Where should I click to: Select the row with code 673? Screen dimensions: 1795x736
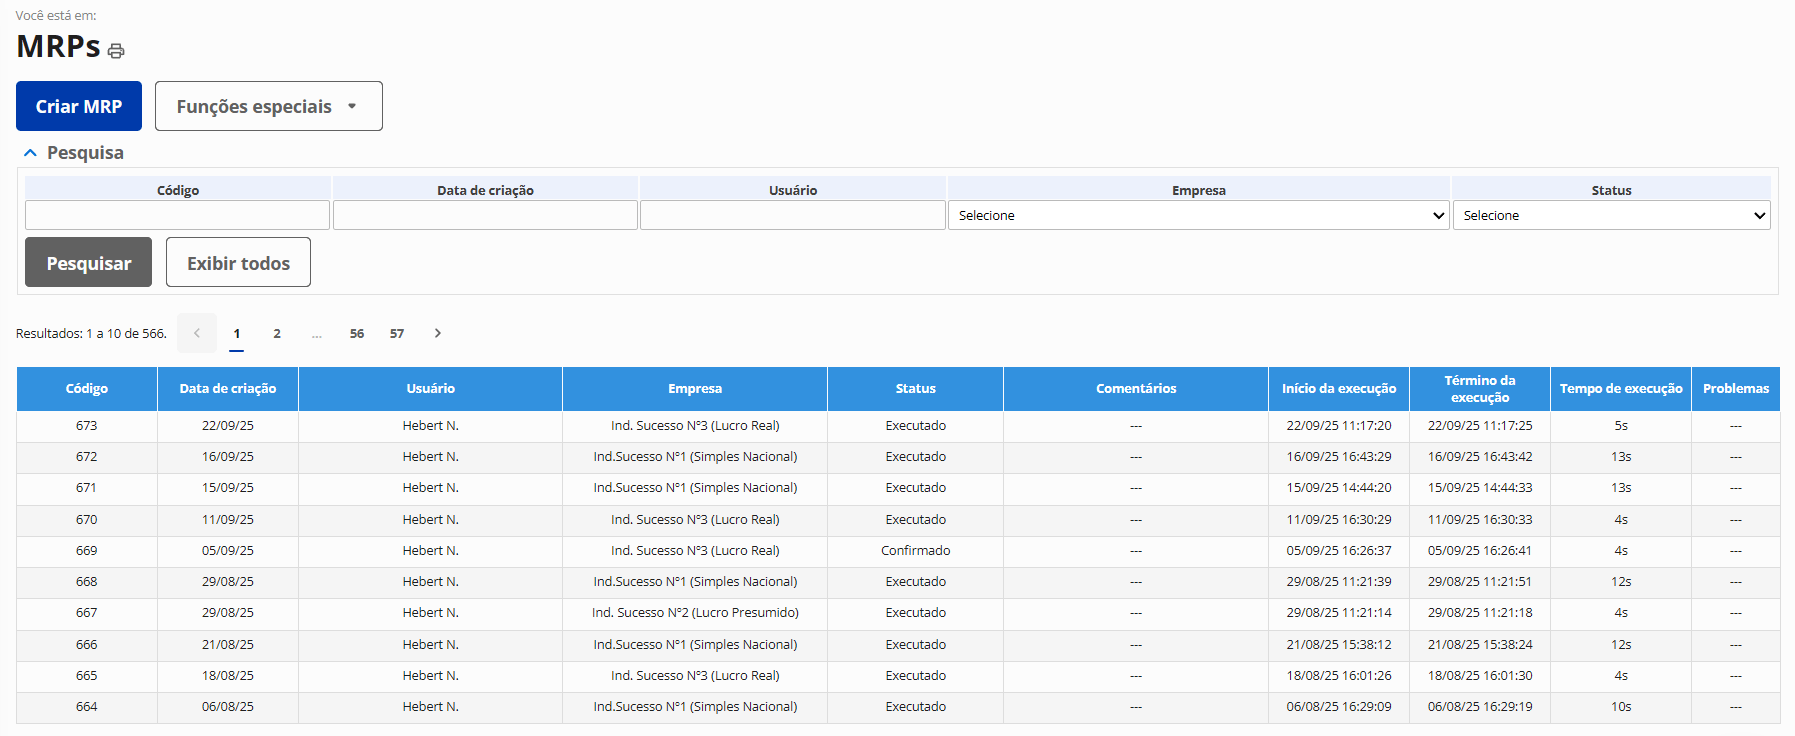87,426
